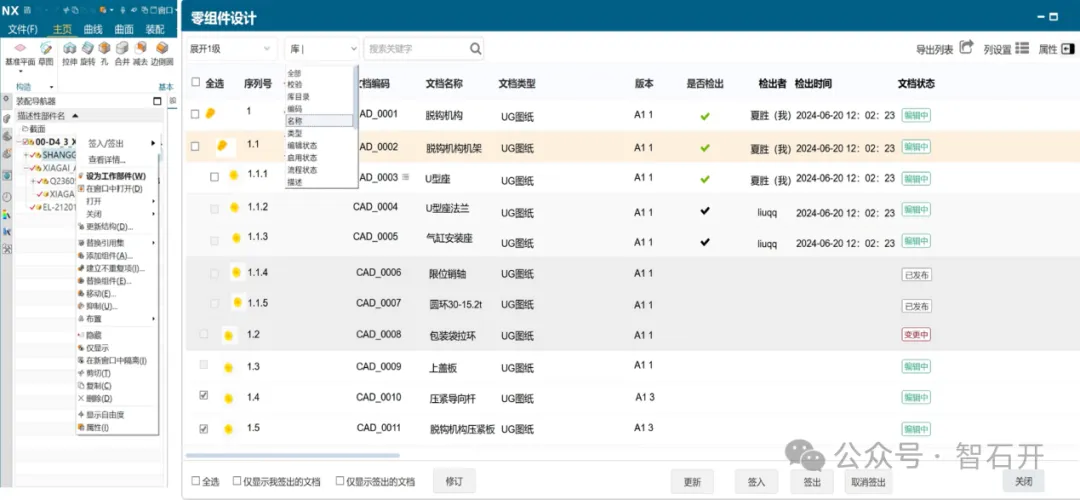The height and width of the screenshot is (500, 1080).
Task: Open the 草图 (Sketch) tool
Action: [x=46, y=48]
